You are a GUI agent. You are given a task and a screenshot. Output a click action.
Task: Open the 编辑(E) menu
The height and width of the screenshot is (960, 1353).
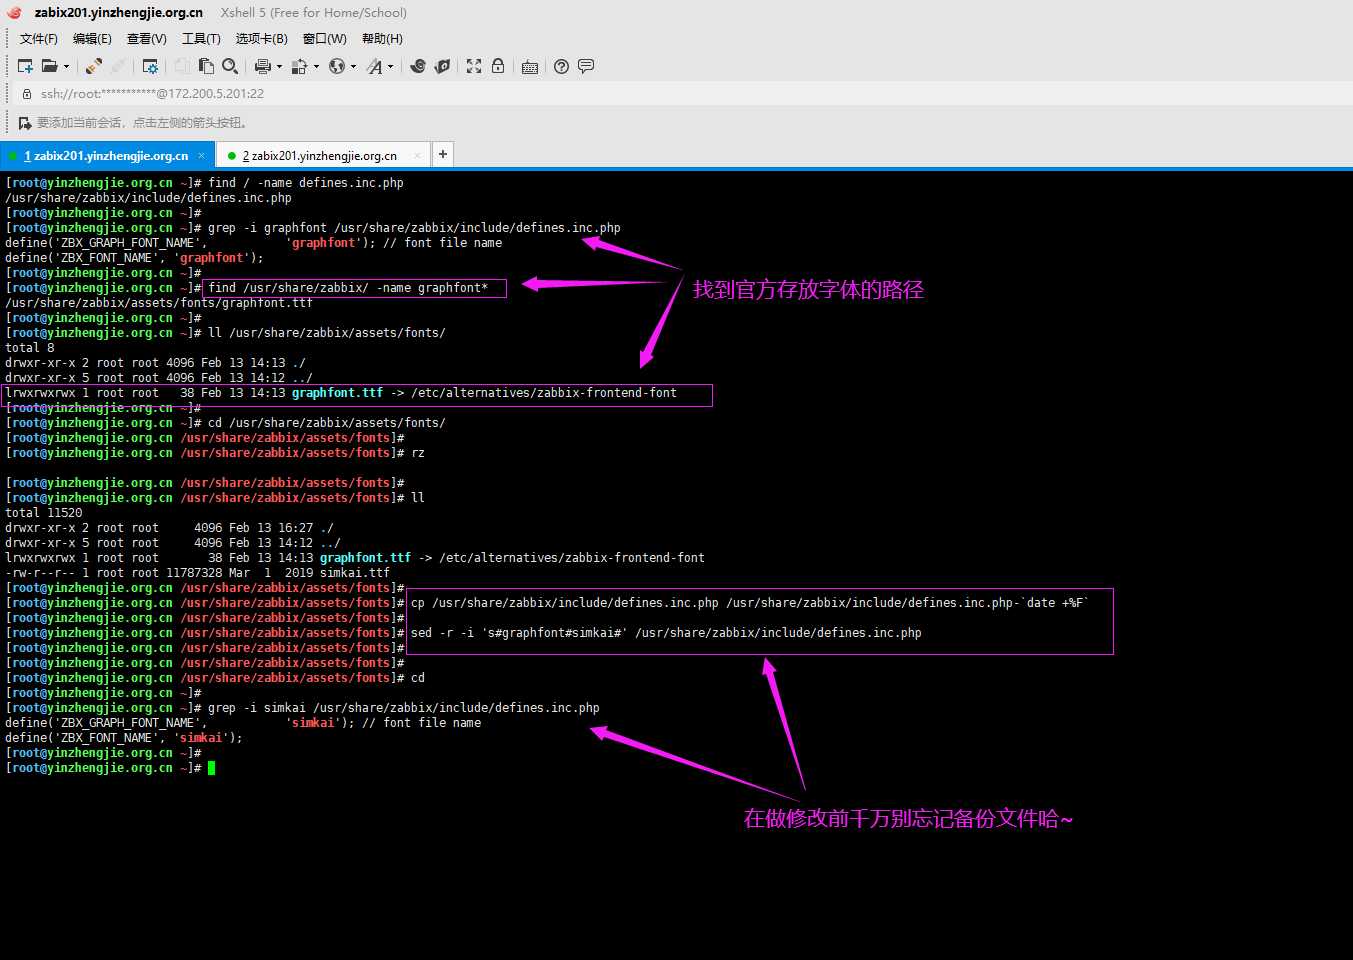92,39
